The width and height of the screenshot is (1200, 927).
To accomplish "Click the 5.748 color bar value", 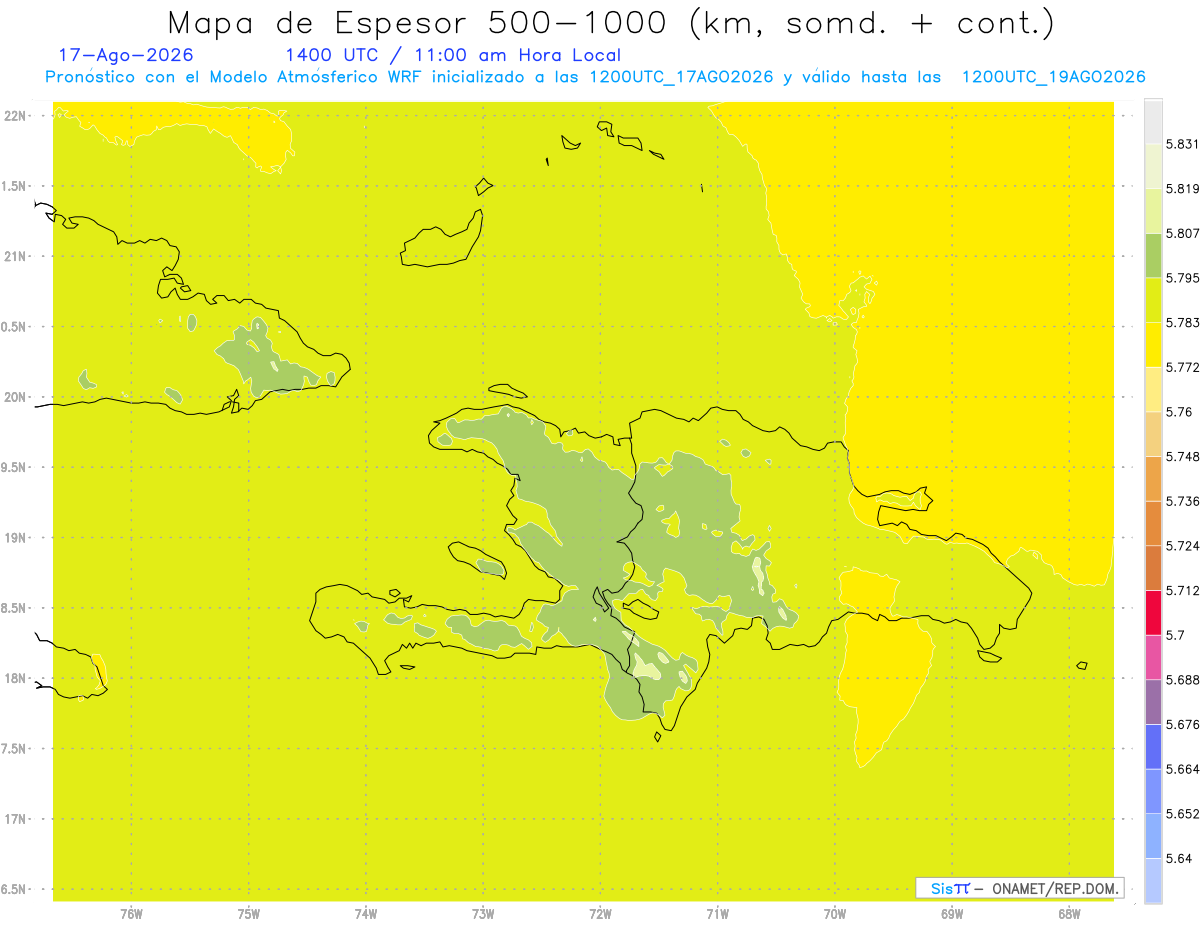I will (1183, 456).
